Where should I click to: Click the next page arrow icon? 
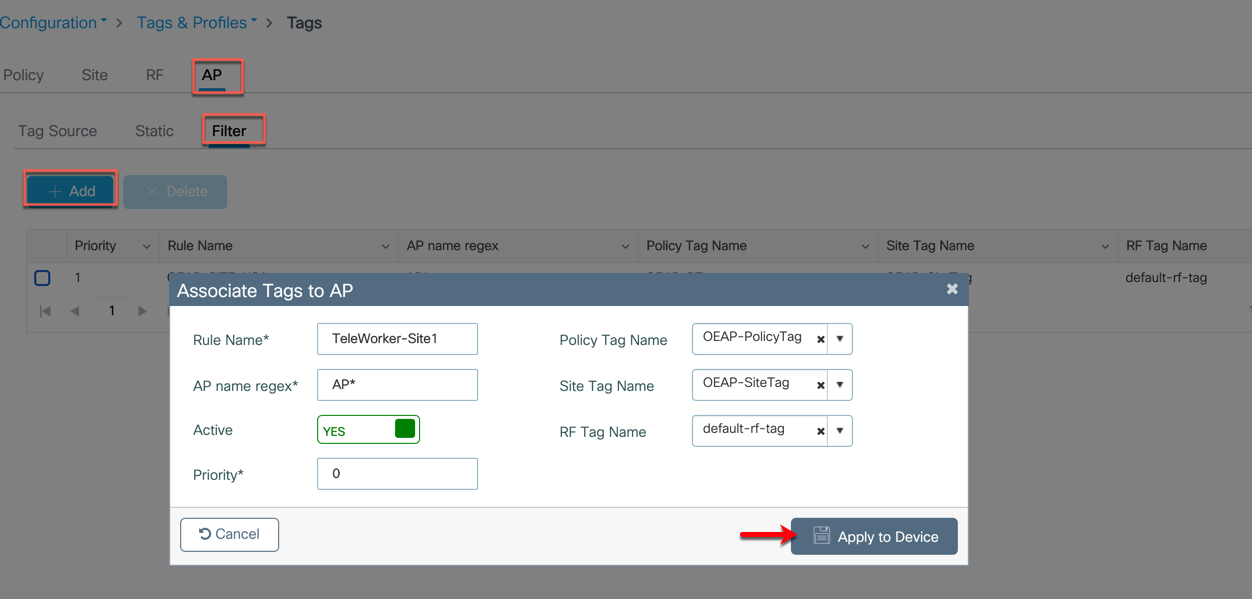pyautogui.click(x=143, y=310)
